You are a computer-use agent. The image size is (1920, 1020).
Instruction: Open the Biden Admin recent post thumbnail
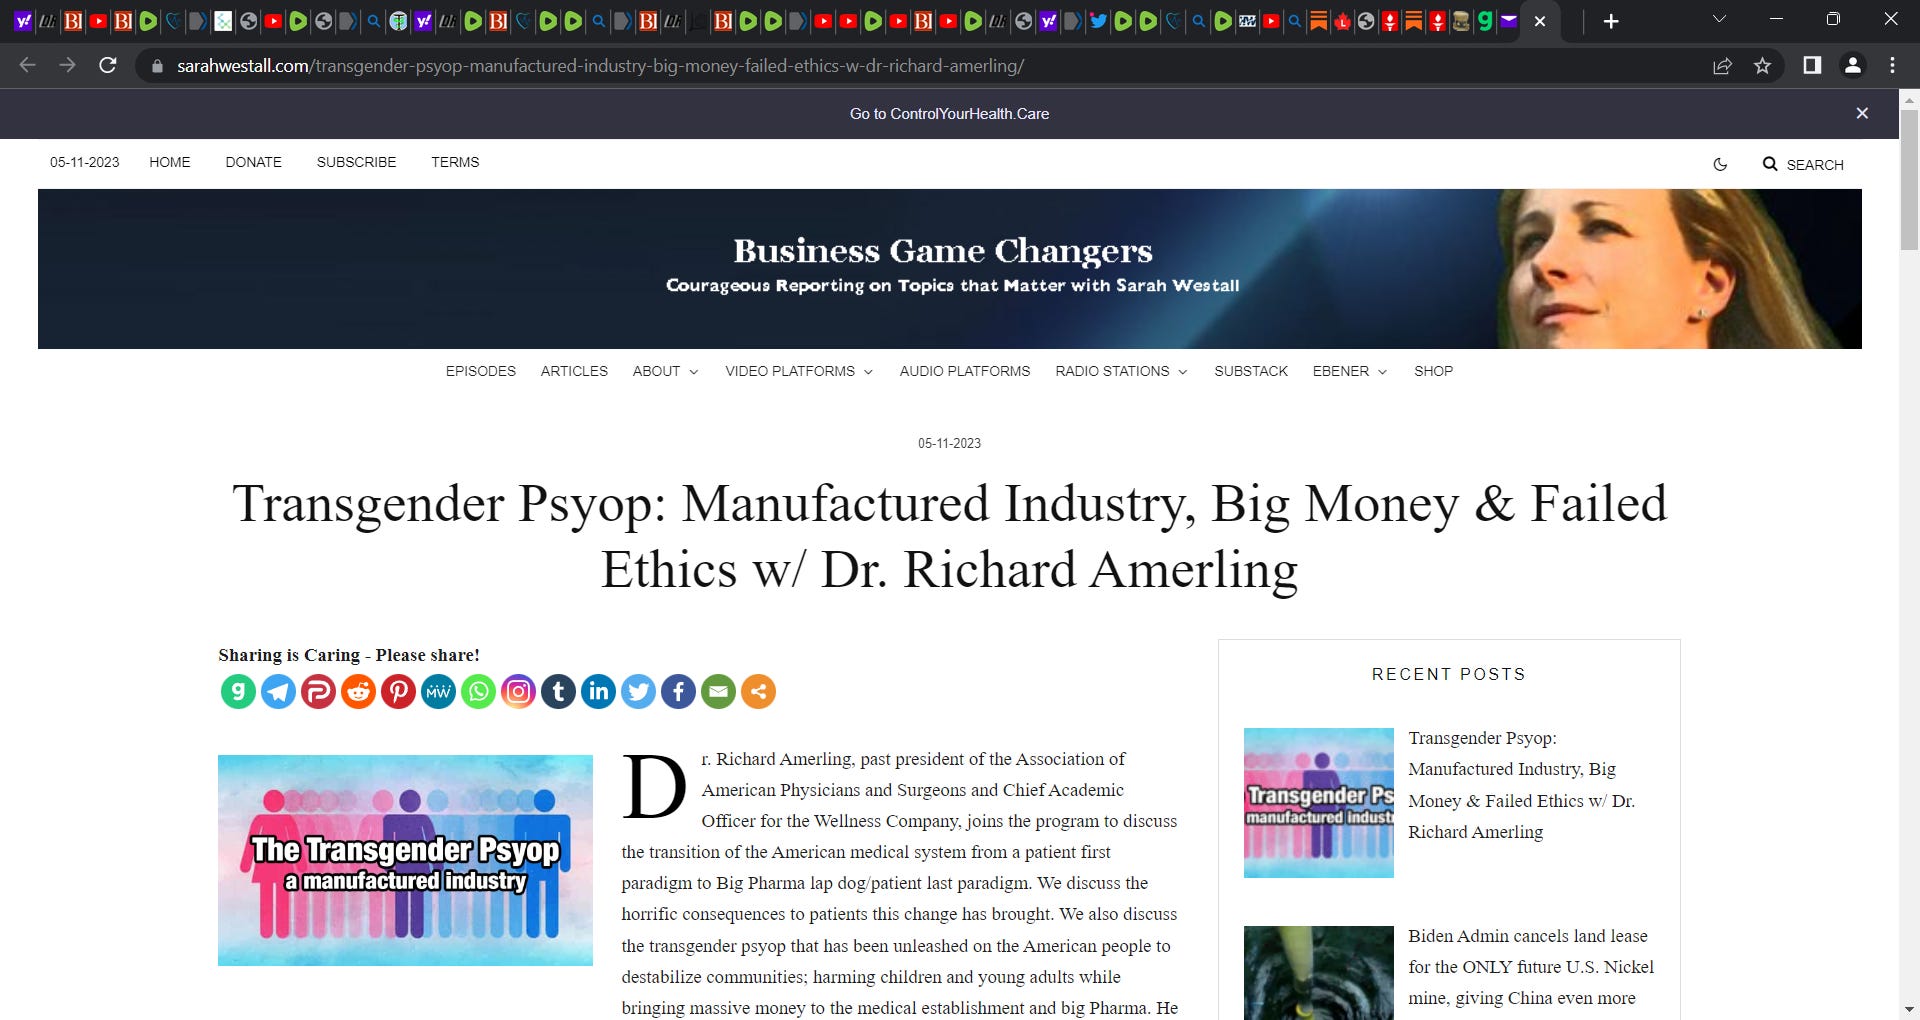1318,973
